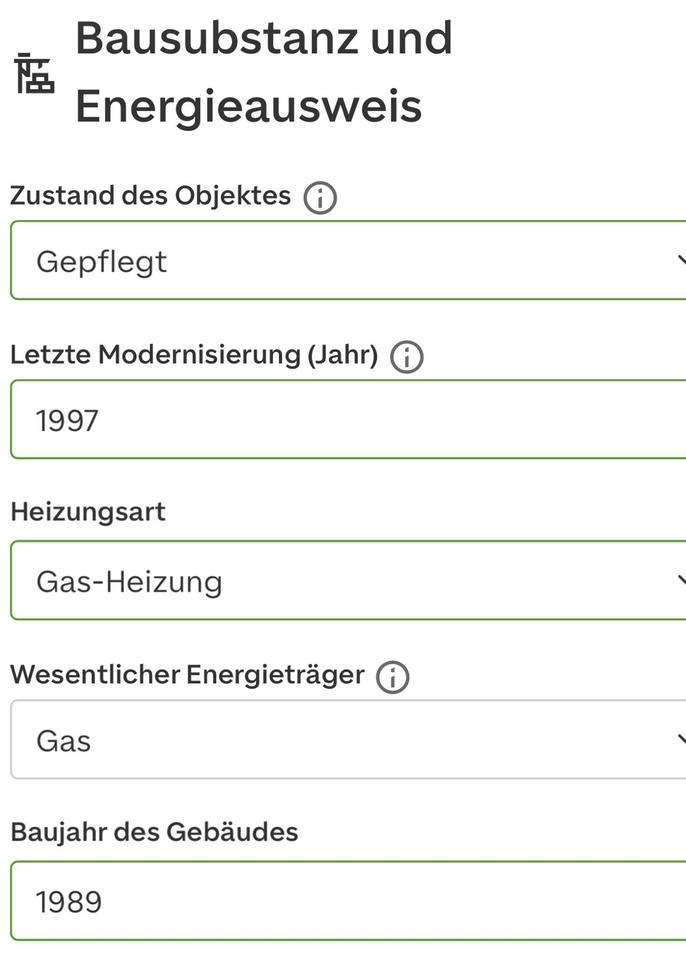Screen dimensions: 686x960
Task: Click the chevron arrow of the Gas dropdown
Action: click(681, 740)
